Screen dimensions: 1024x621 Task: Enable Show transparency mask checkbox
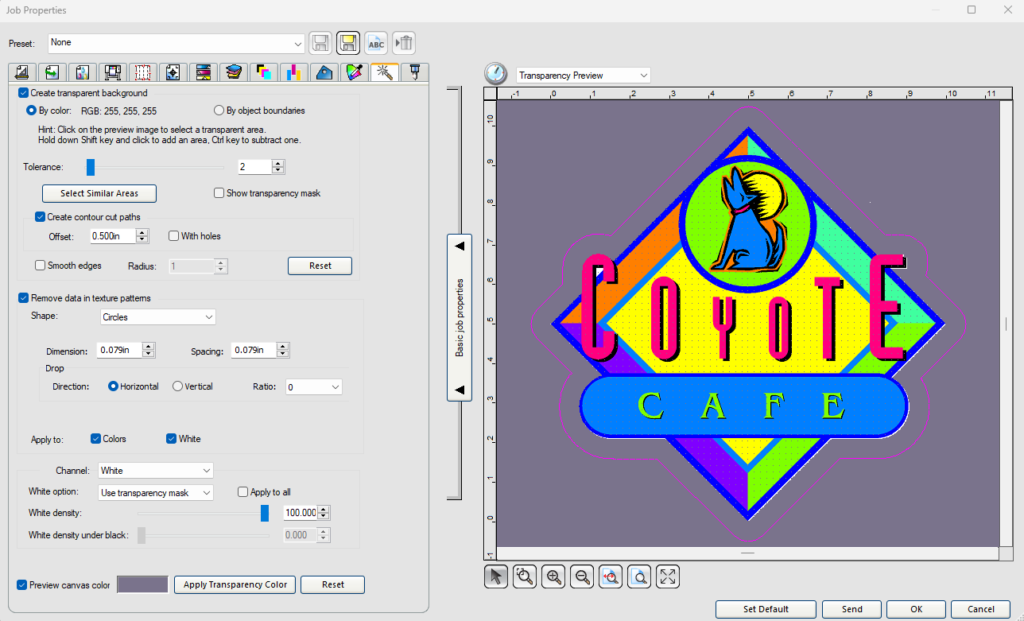[x=219, y=193]
